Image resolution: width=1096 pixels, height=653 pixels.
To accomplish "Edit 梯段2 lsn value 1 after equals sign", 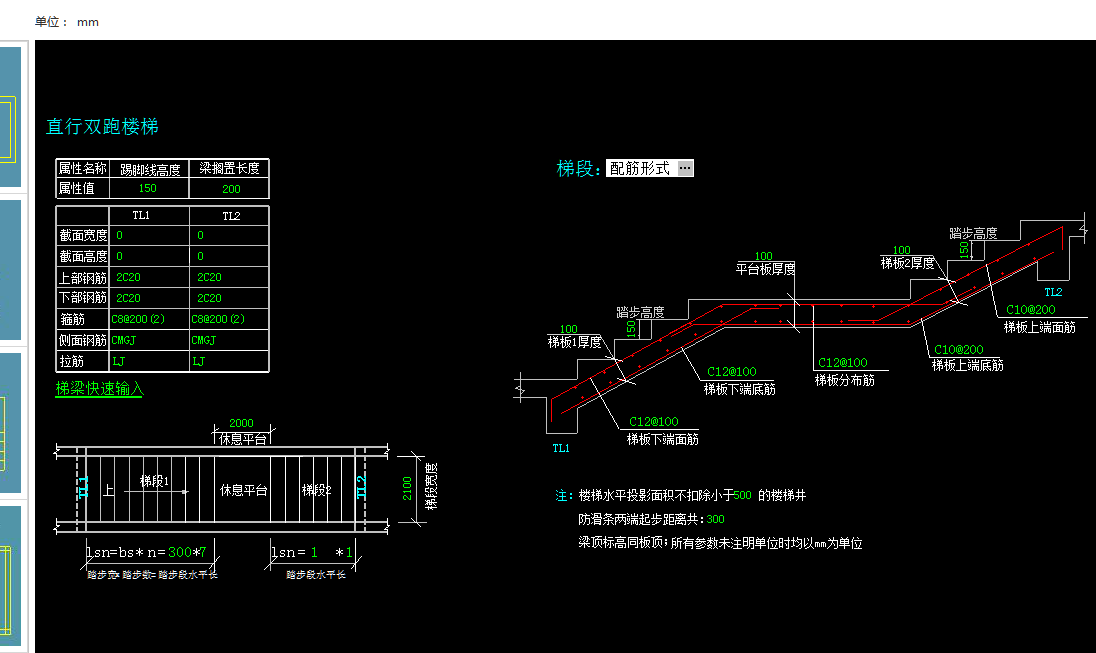I will (x=314, y=553).
